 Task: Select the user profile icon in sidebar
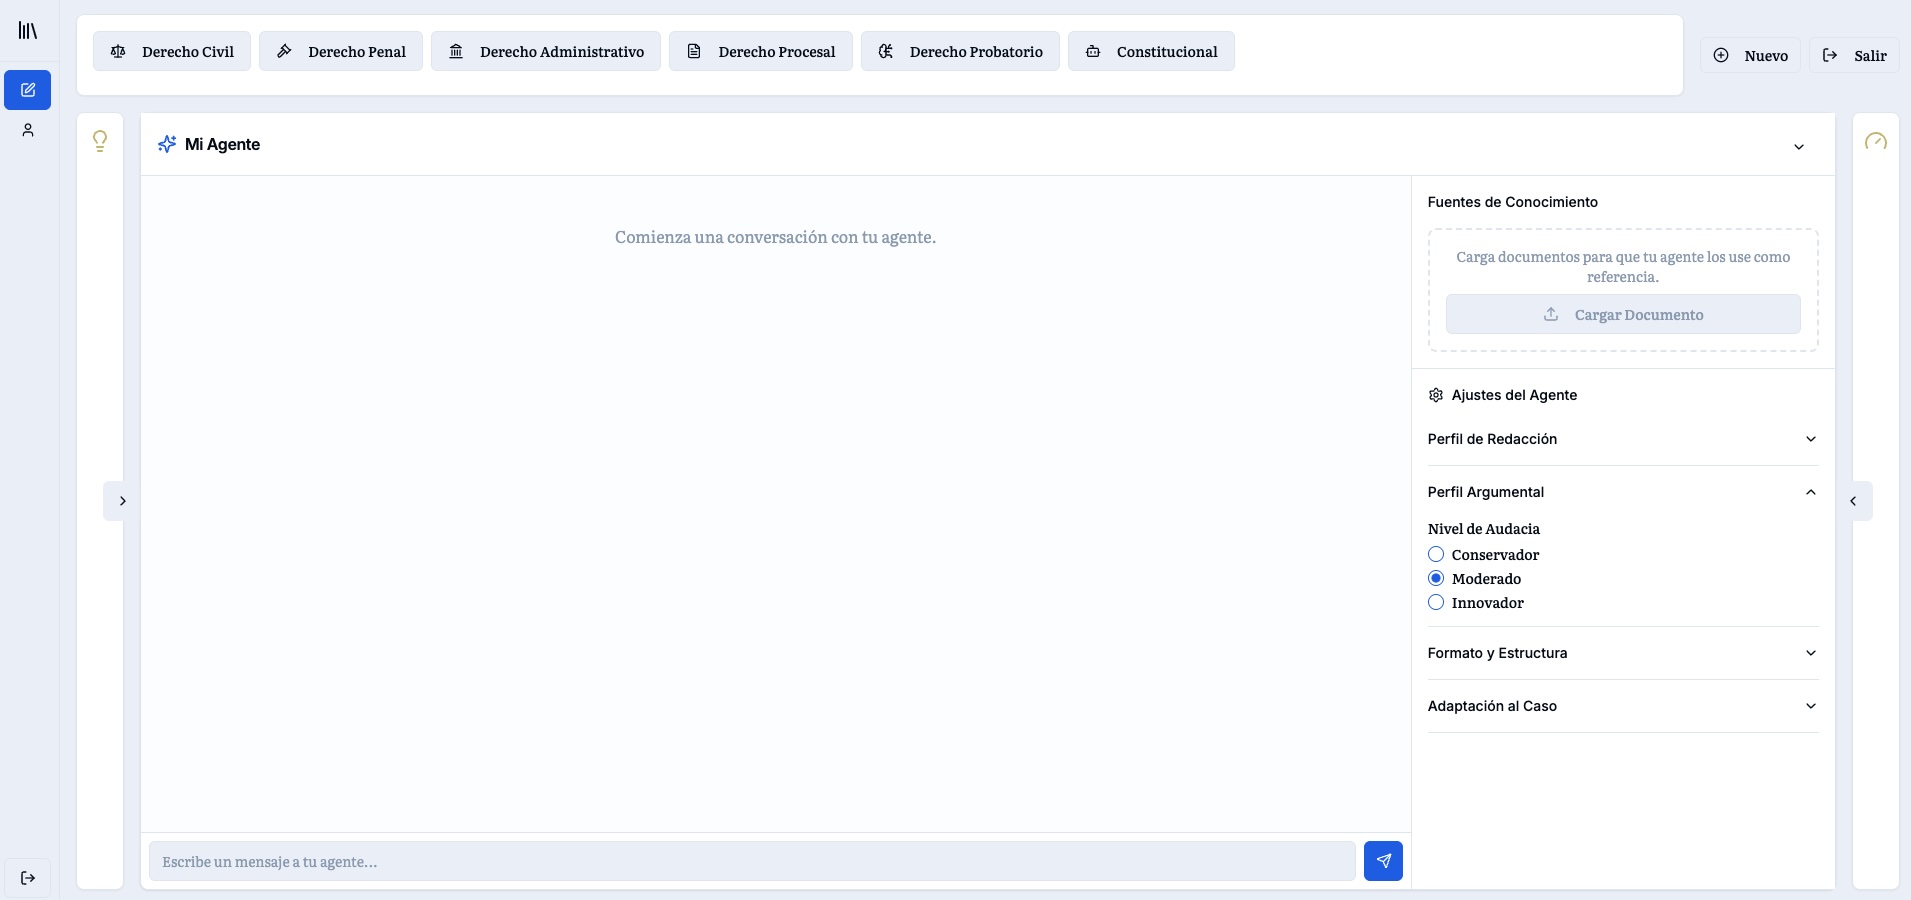pyautogui.click(x=27, y=130)
